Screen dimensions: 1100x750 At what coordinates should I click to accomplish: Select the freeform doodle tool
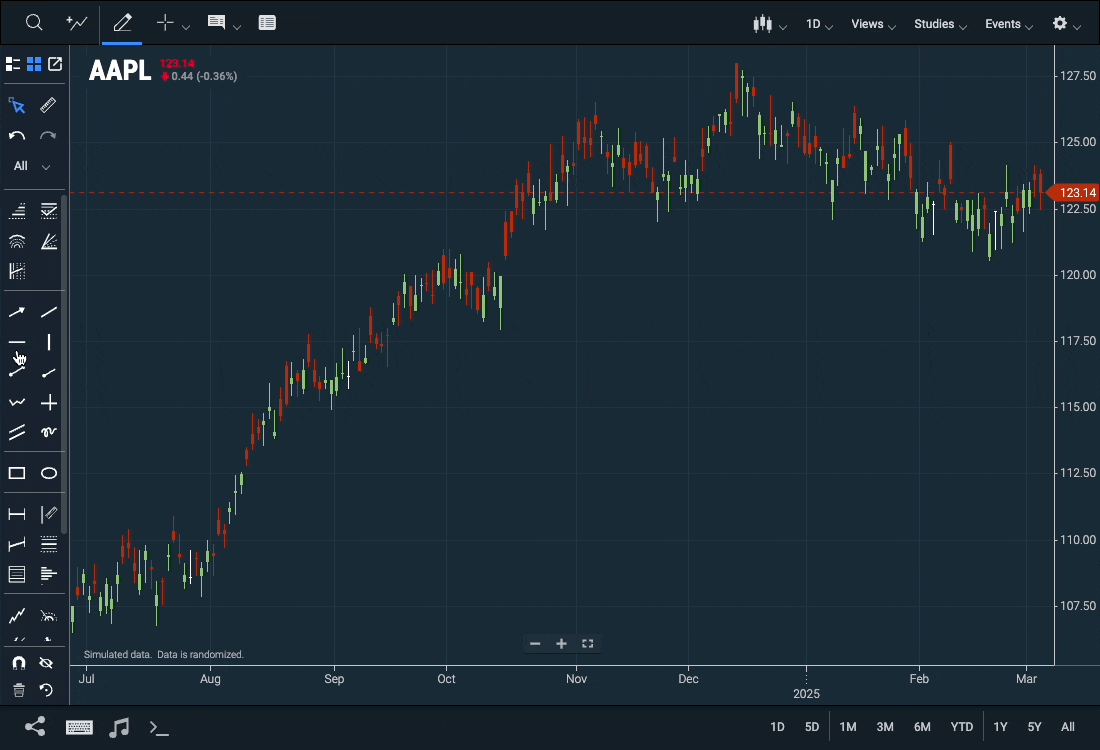point(48,432)
